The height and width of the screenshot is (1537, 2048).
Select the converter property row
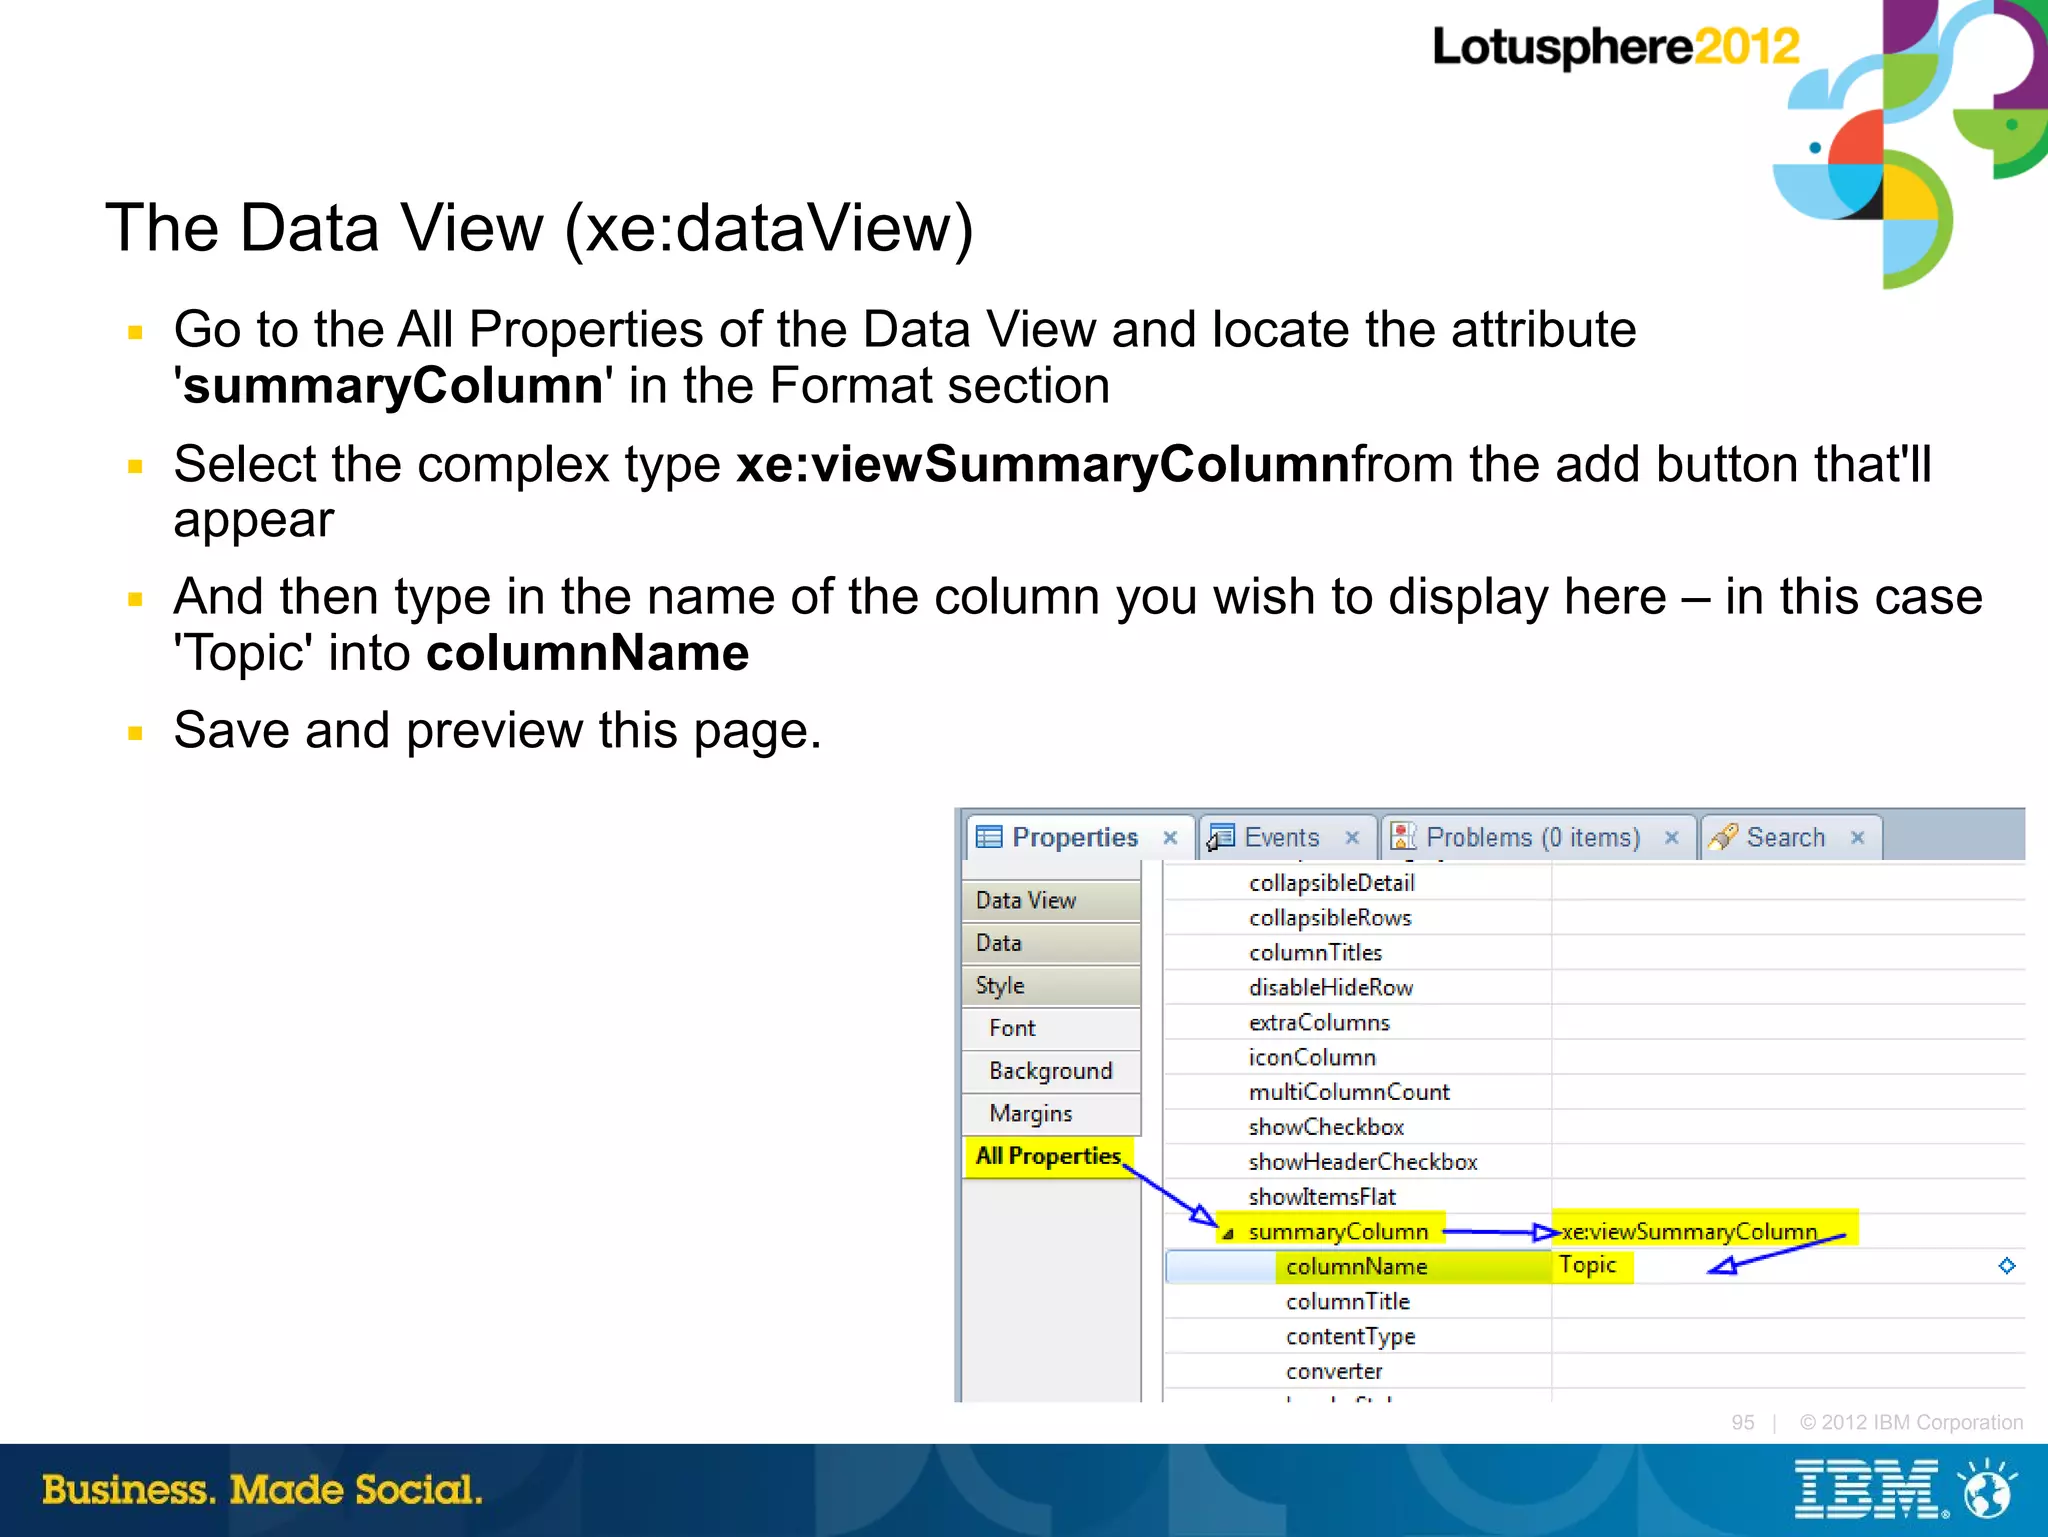[x=1594, y=1371]
